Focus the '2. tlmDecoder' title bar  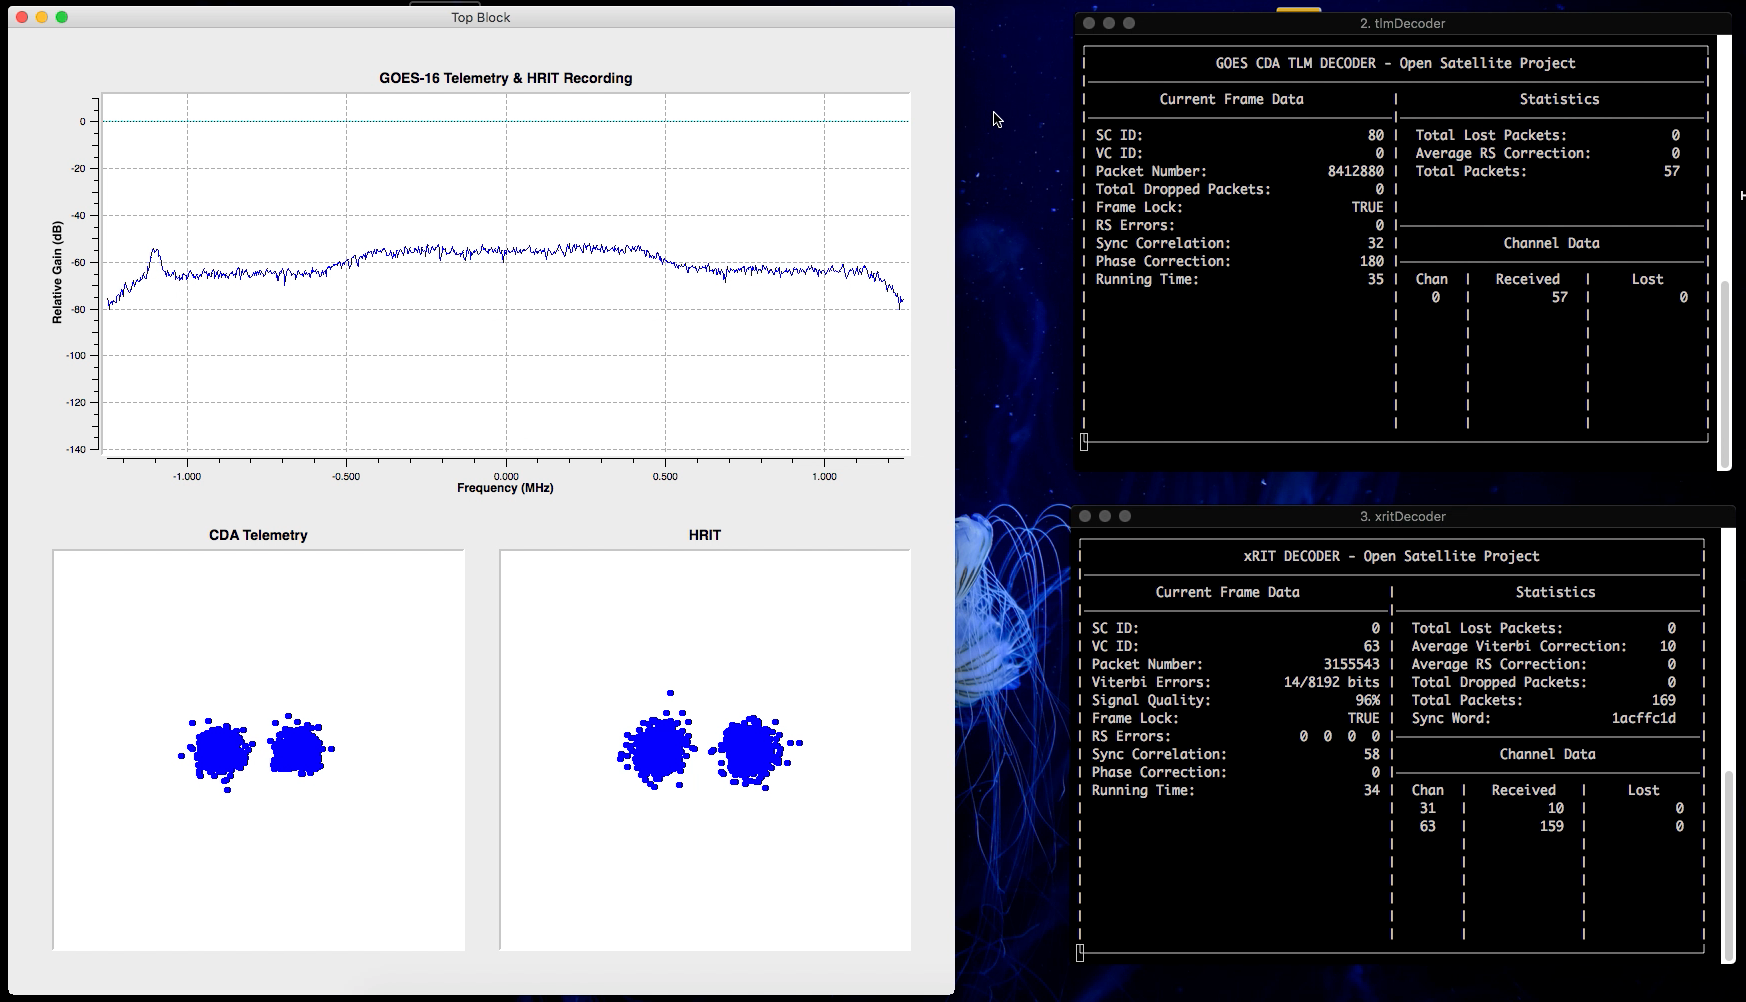(x=1404, y=23)
